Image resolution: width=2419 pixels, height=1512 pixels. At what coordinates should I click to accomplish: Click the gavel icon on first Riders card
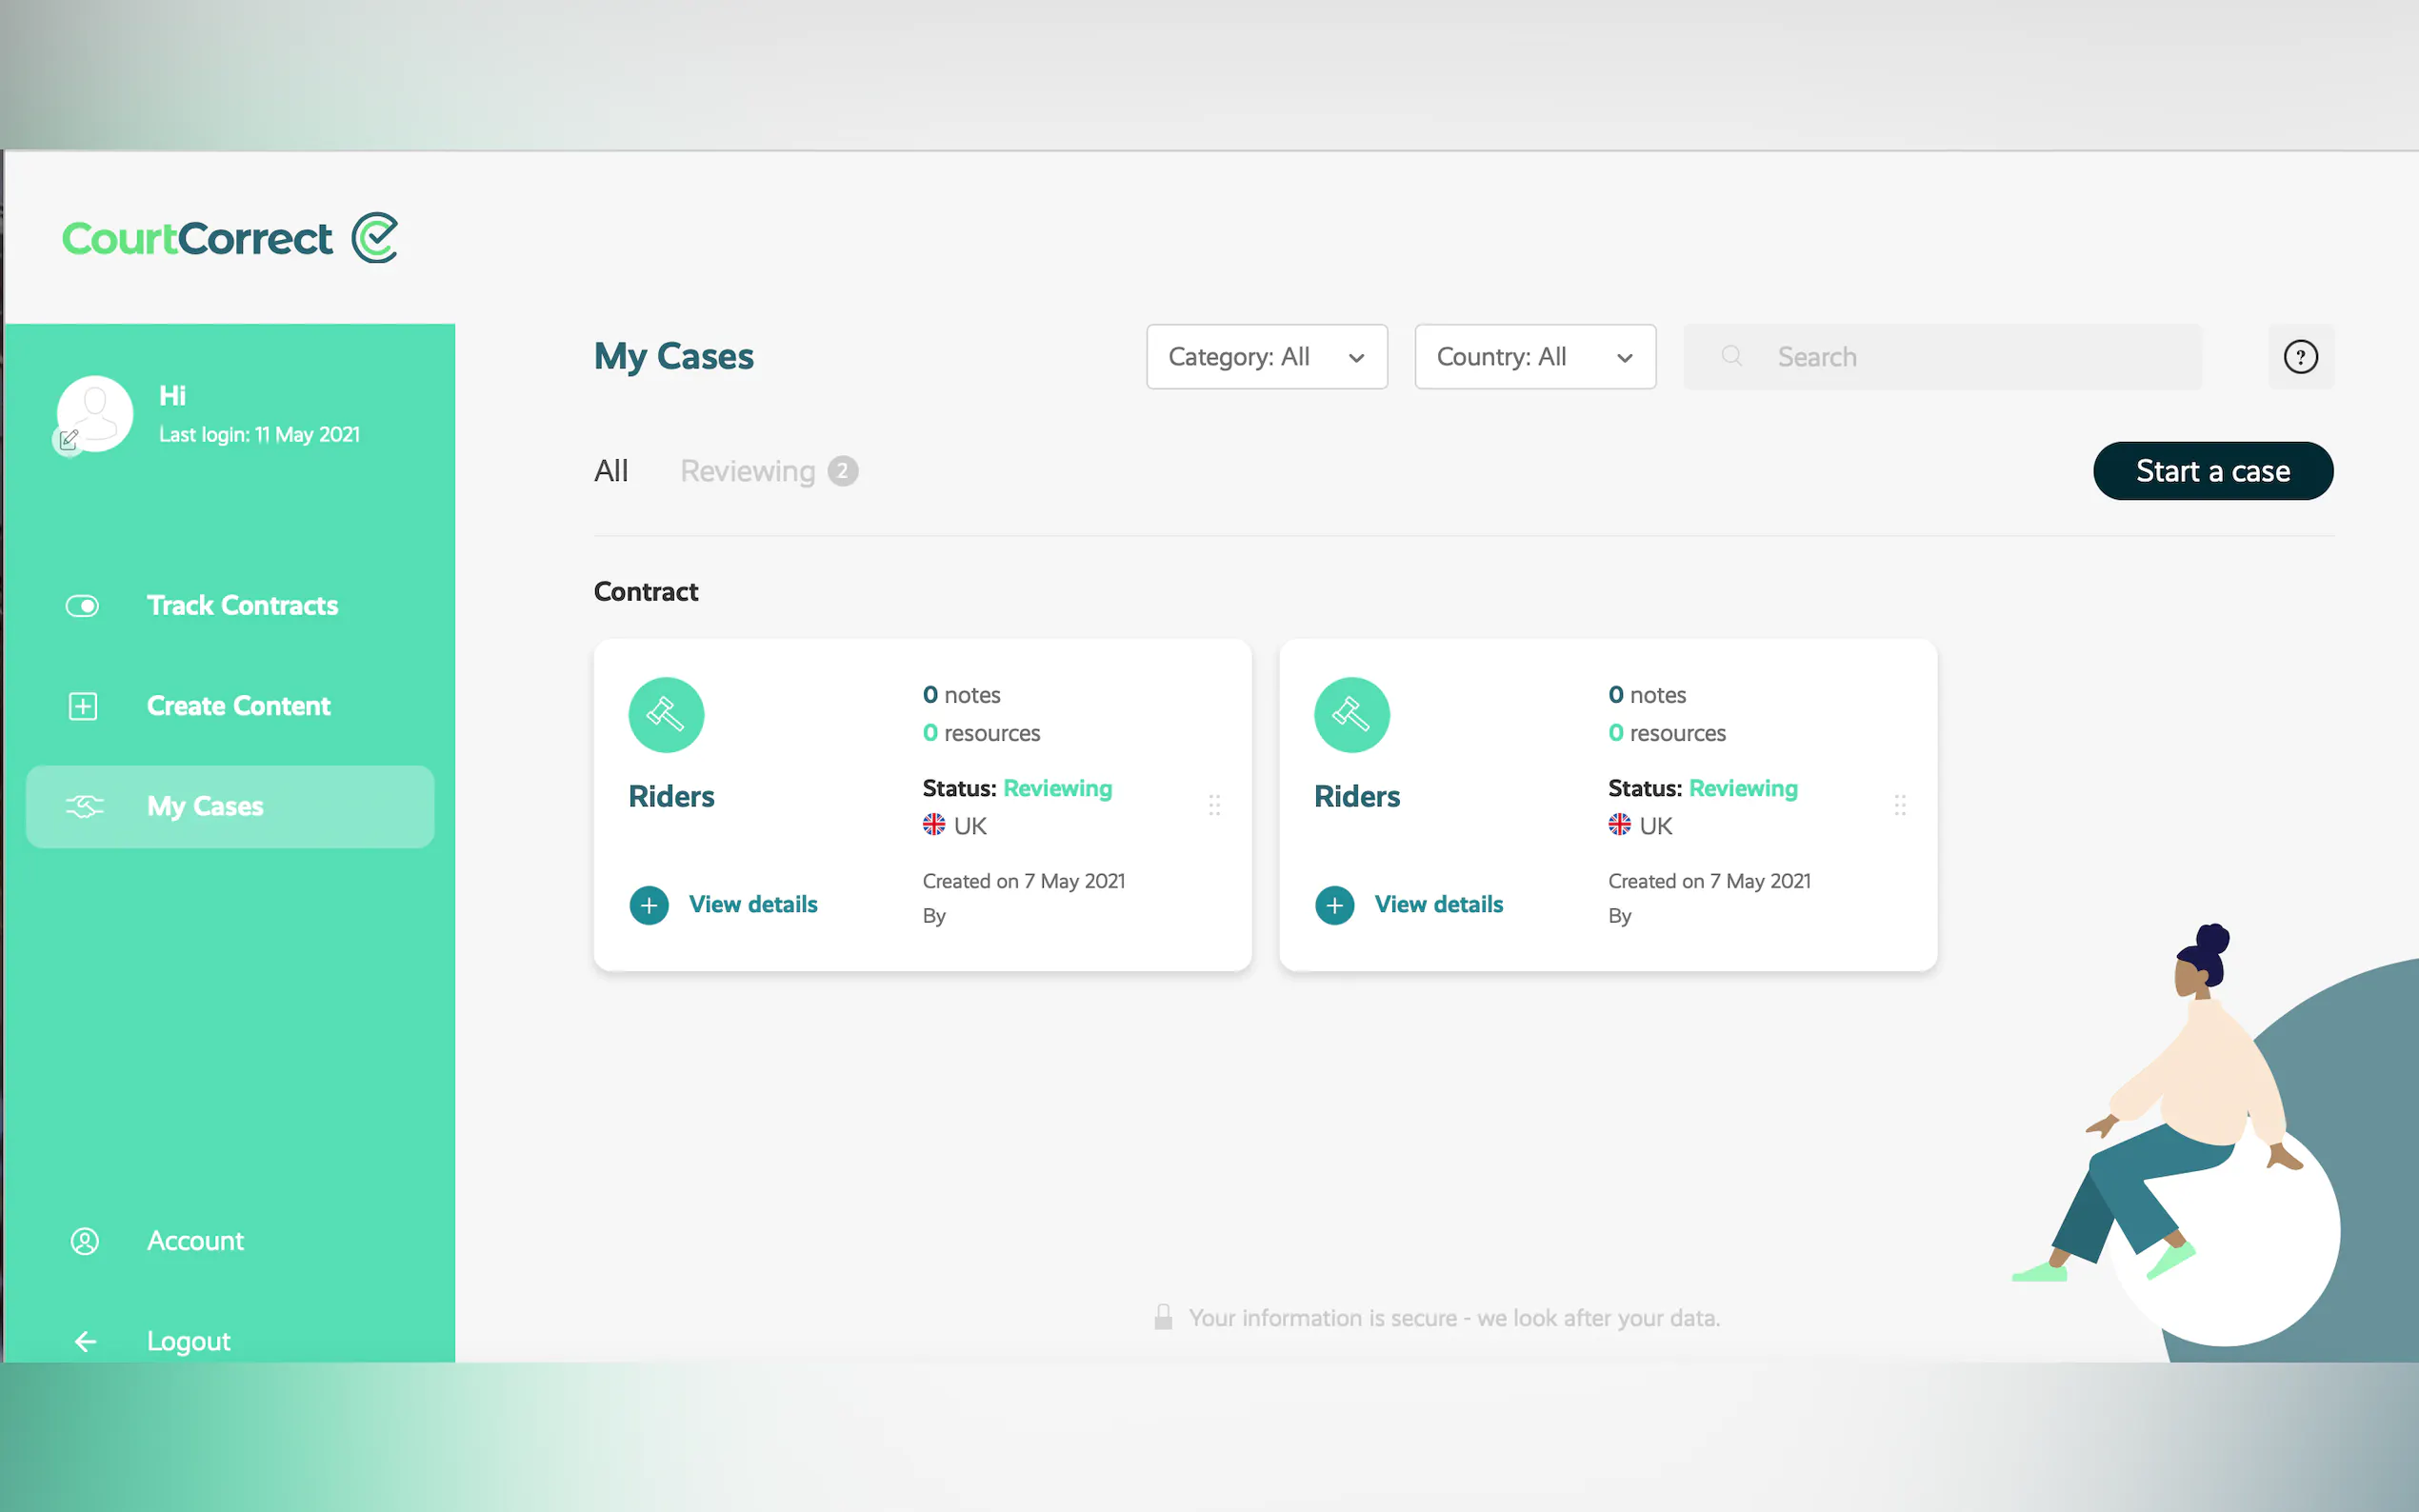[x=666, y=715]
